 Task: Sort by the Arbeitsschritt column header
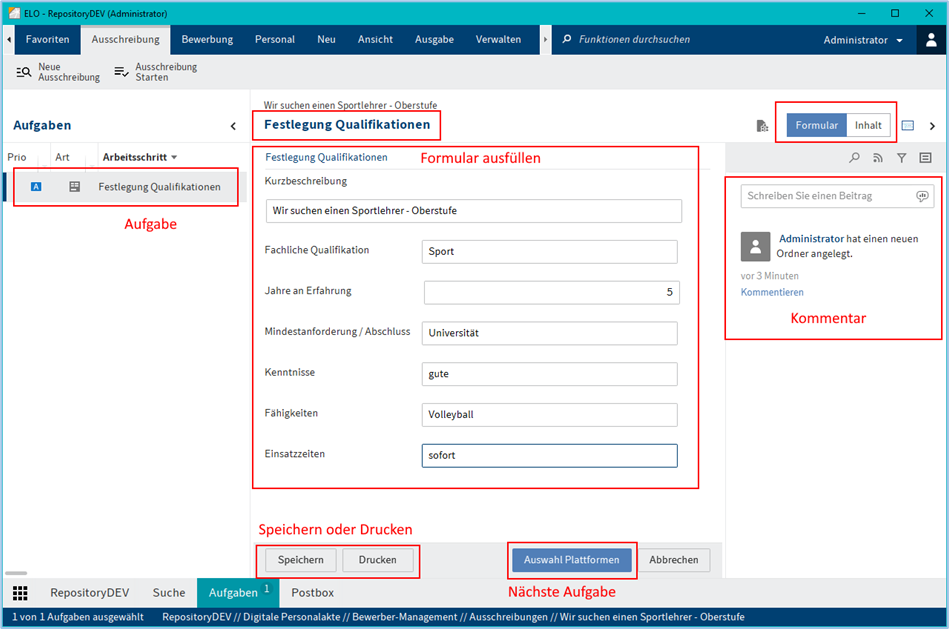pos(139,157)
